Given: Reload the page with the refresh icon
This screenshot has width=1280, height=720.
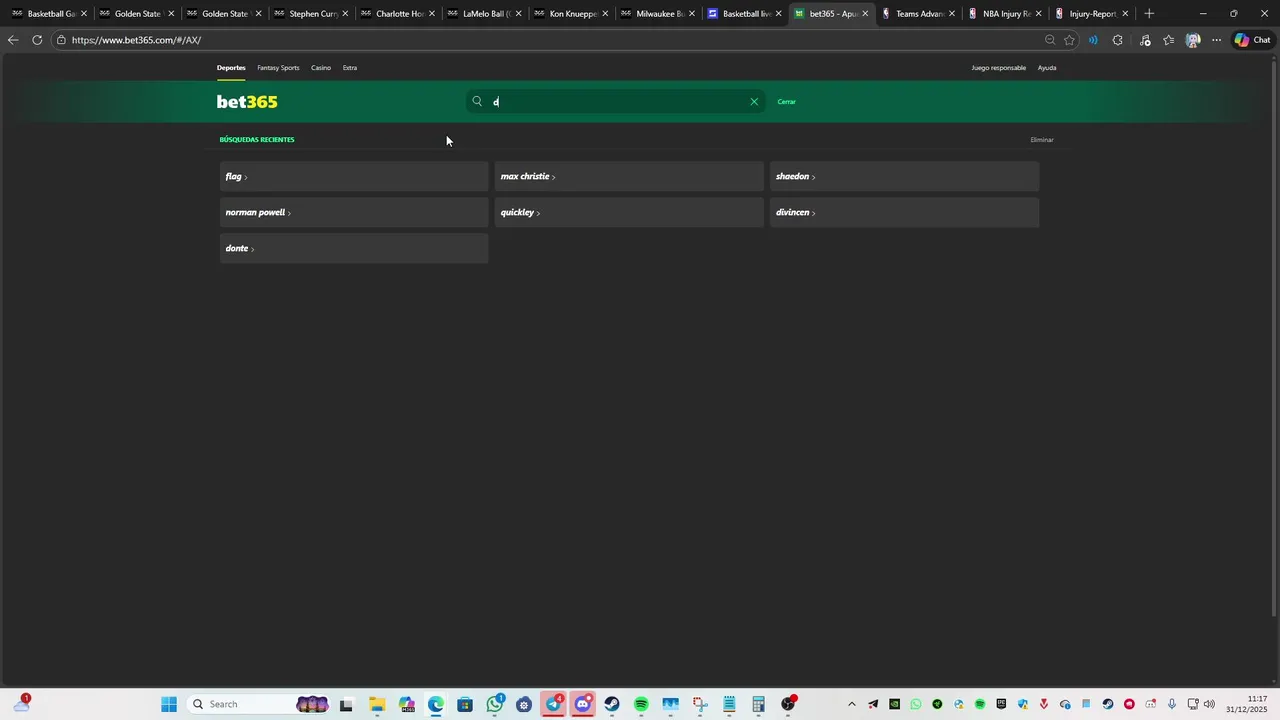Looking at the screenshot, I should click(37, 40).
